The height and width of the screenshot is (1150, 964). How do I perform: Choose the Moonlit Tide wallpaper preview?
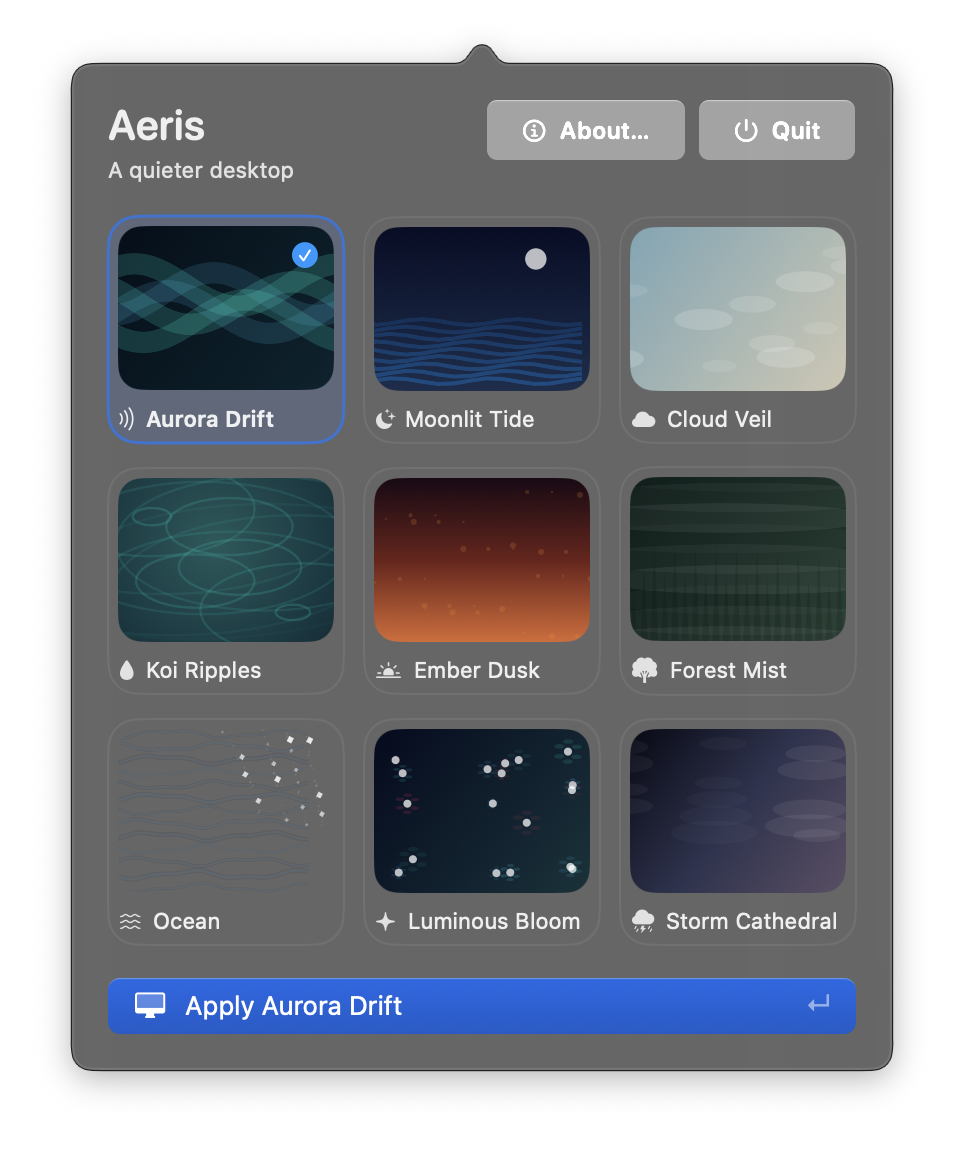[482, 308]
